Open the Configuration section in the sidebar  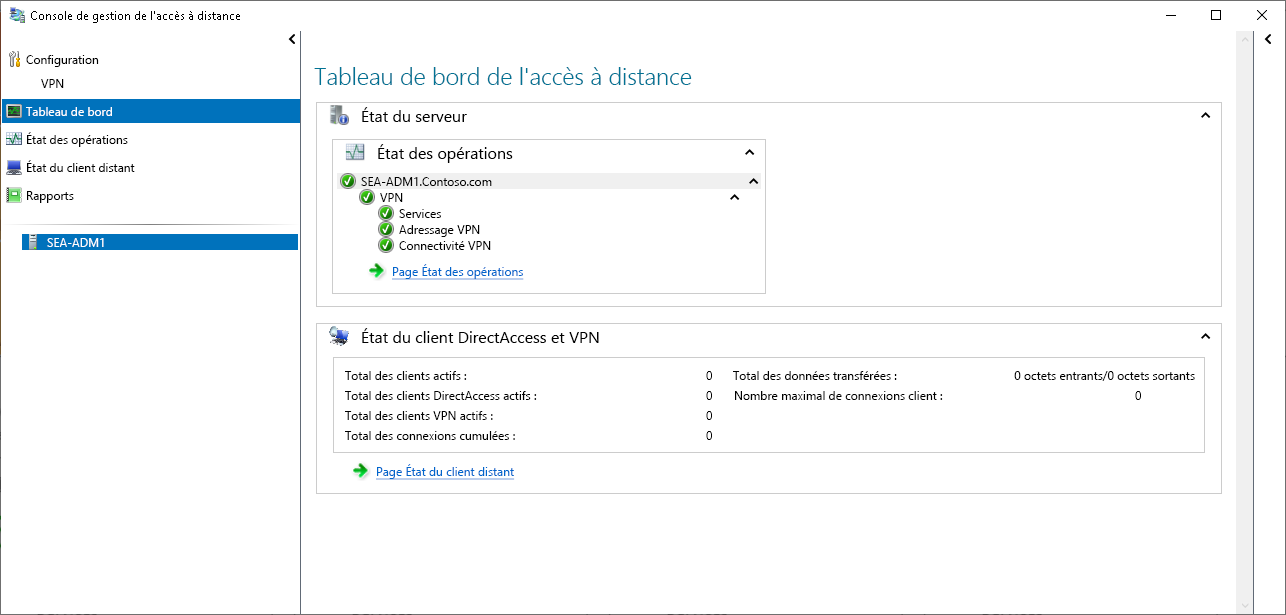click(x=63, y=59)
